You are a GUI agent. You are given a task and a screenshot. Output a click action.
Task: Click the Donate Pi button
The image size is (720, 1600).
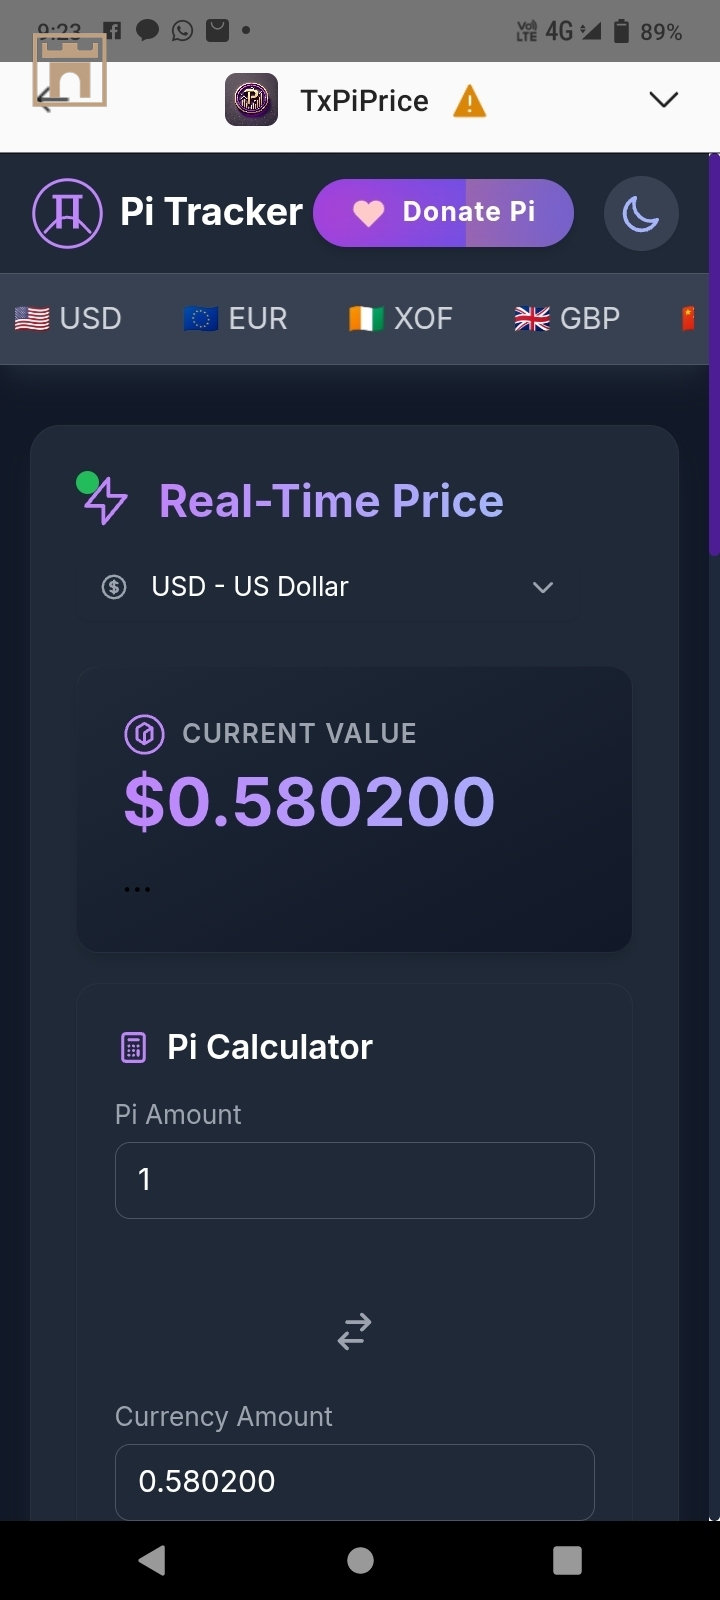443,212
